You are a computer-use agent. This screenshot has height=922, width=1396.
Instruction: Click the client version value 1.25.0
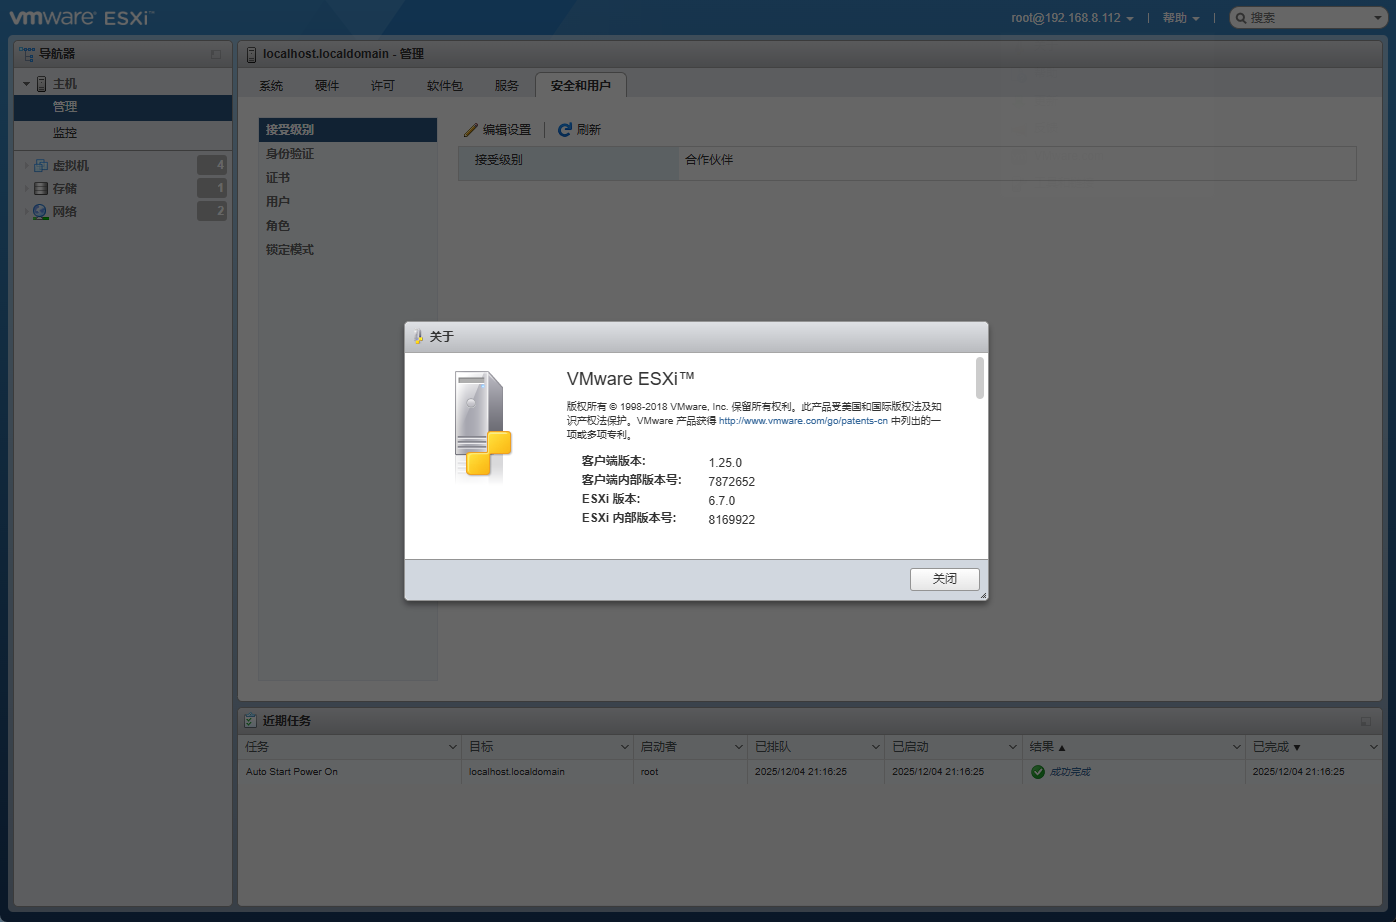coord(725,463)
